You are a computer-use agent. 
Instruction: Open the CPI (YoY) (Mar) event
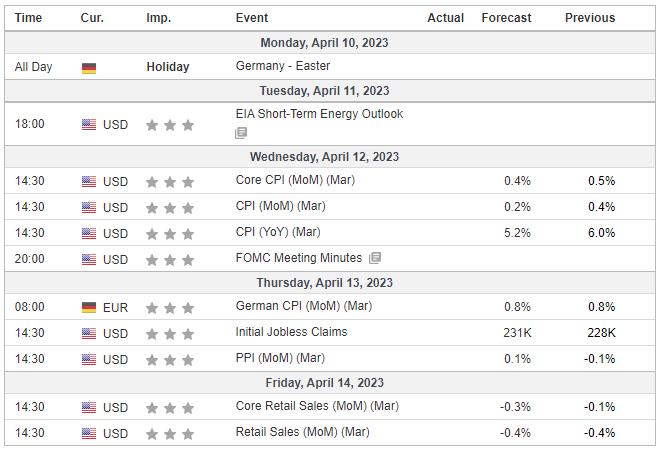278,232
